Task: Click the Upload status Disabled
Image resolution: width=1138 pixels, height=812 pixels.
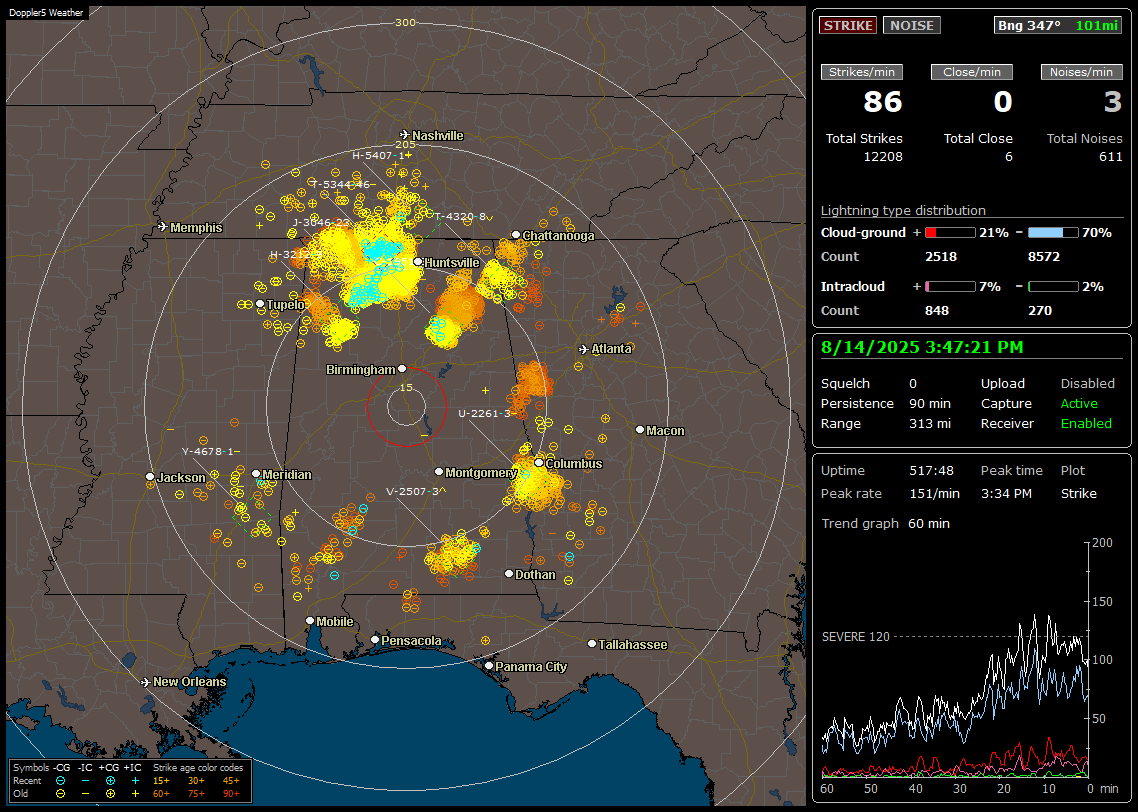Action: pos(1087,384)
